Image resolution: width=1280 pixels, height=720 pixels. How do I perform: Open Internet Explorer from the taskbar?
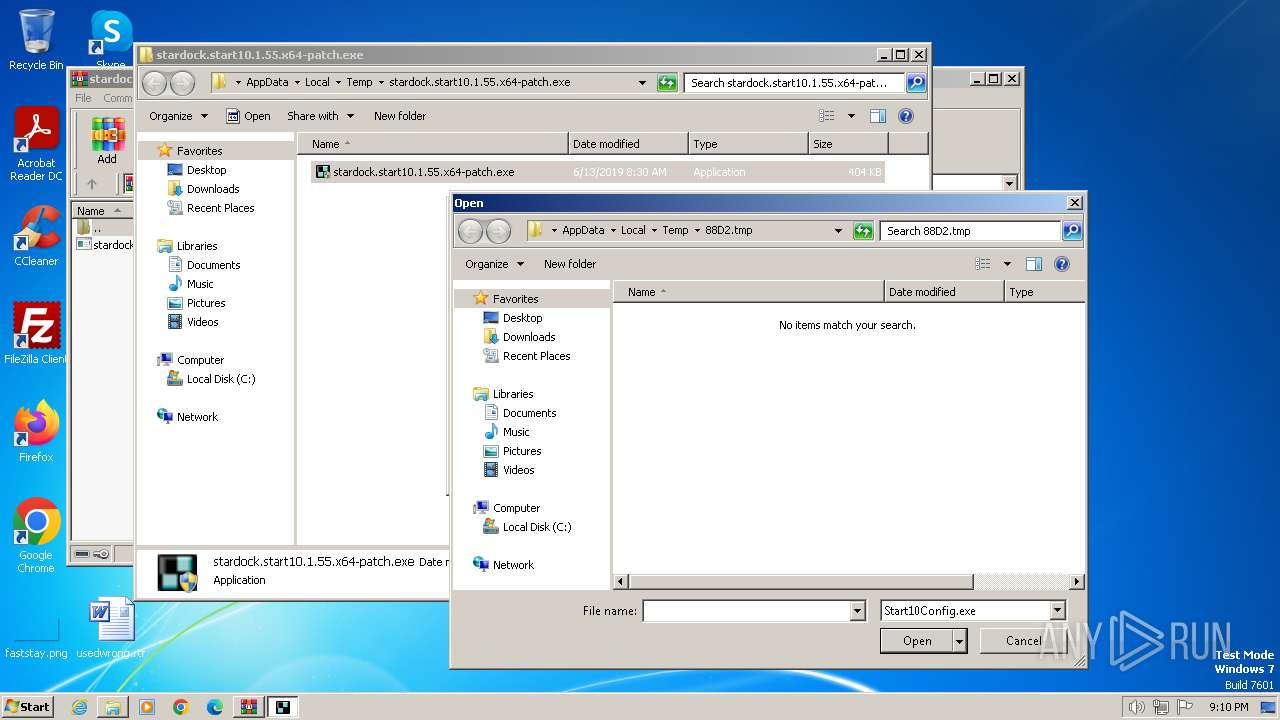tap(79, 707)
